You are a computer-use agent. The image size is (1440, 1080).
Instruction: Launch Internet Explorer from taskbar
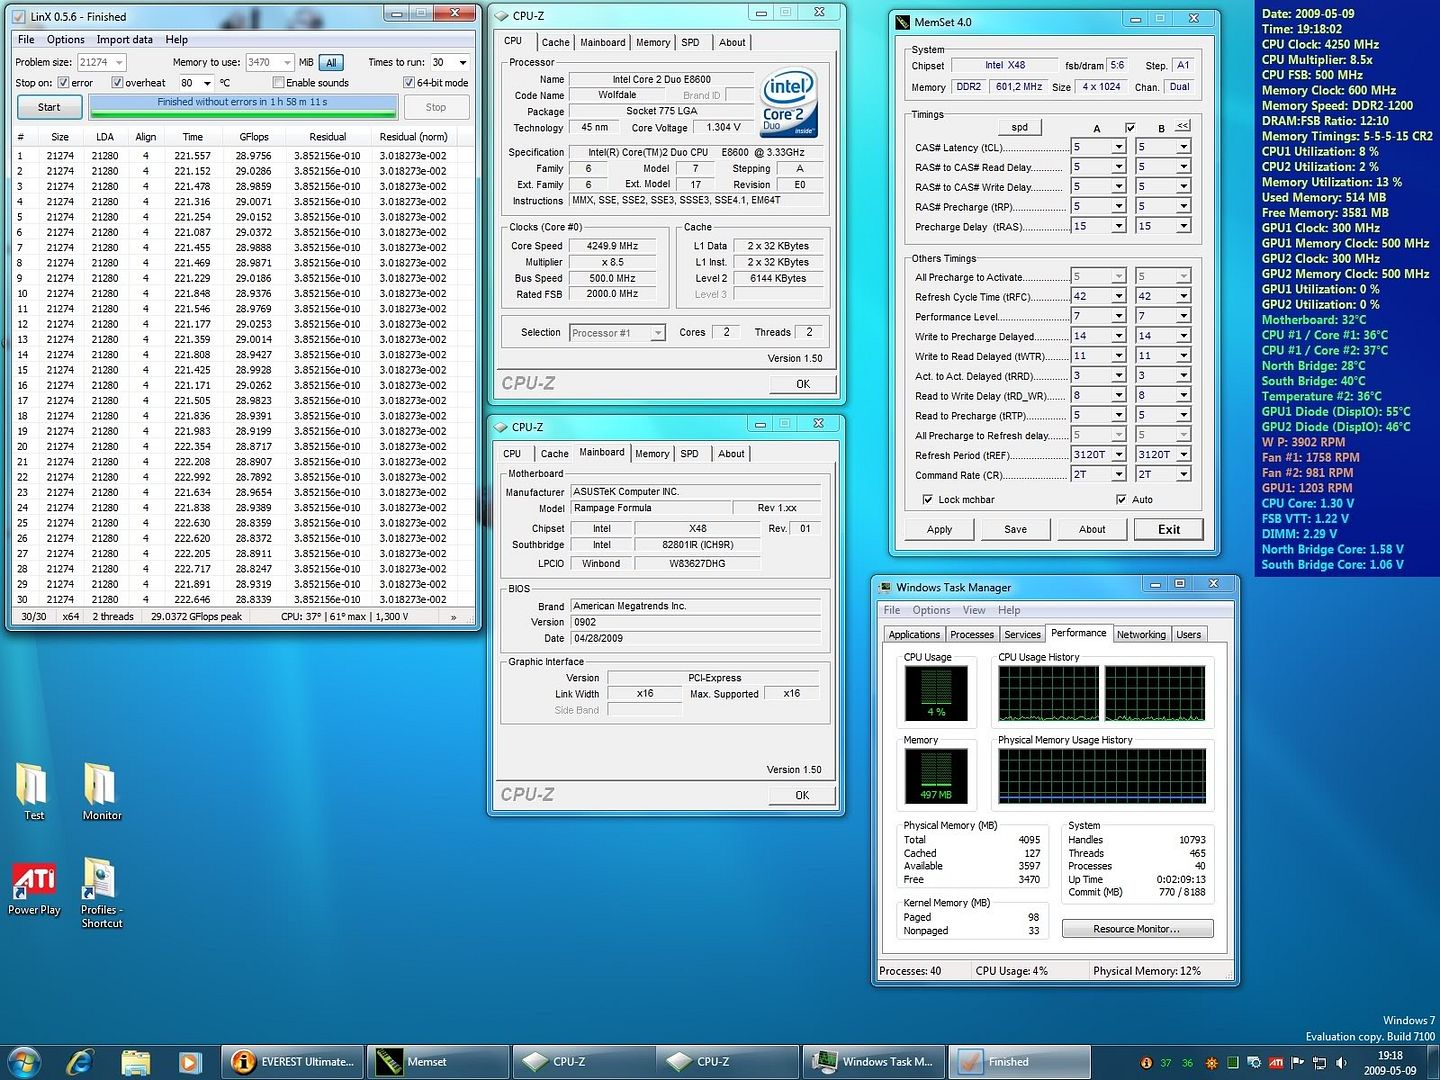point(80,1061)
